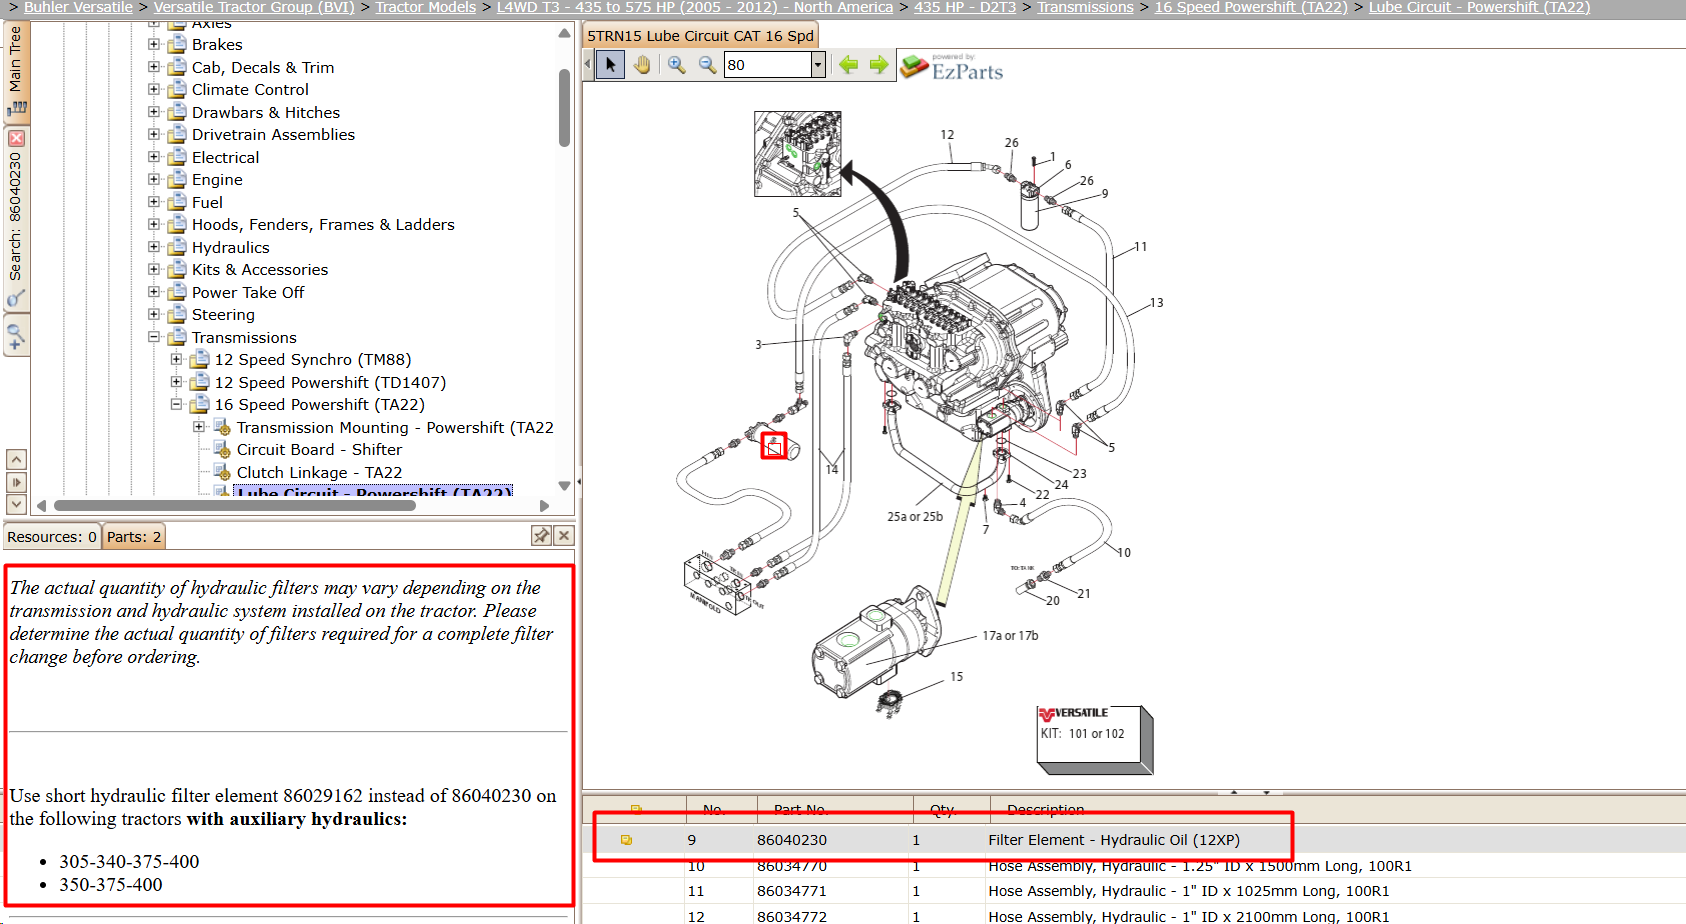Click the down arrow in the left sidebar
Screen dimensions: 1686x924
pos(16,505)
